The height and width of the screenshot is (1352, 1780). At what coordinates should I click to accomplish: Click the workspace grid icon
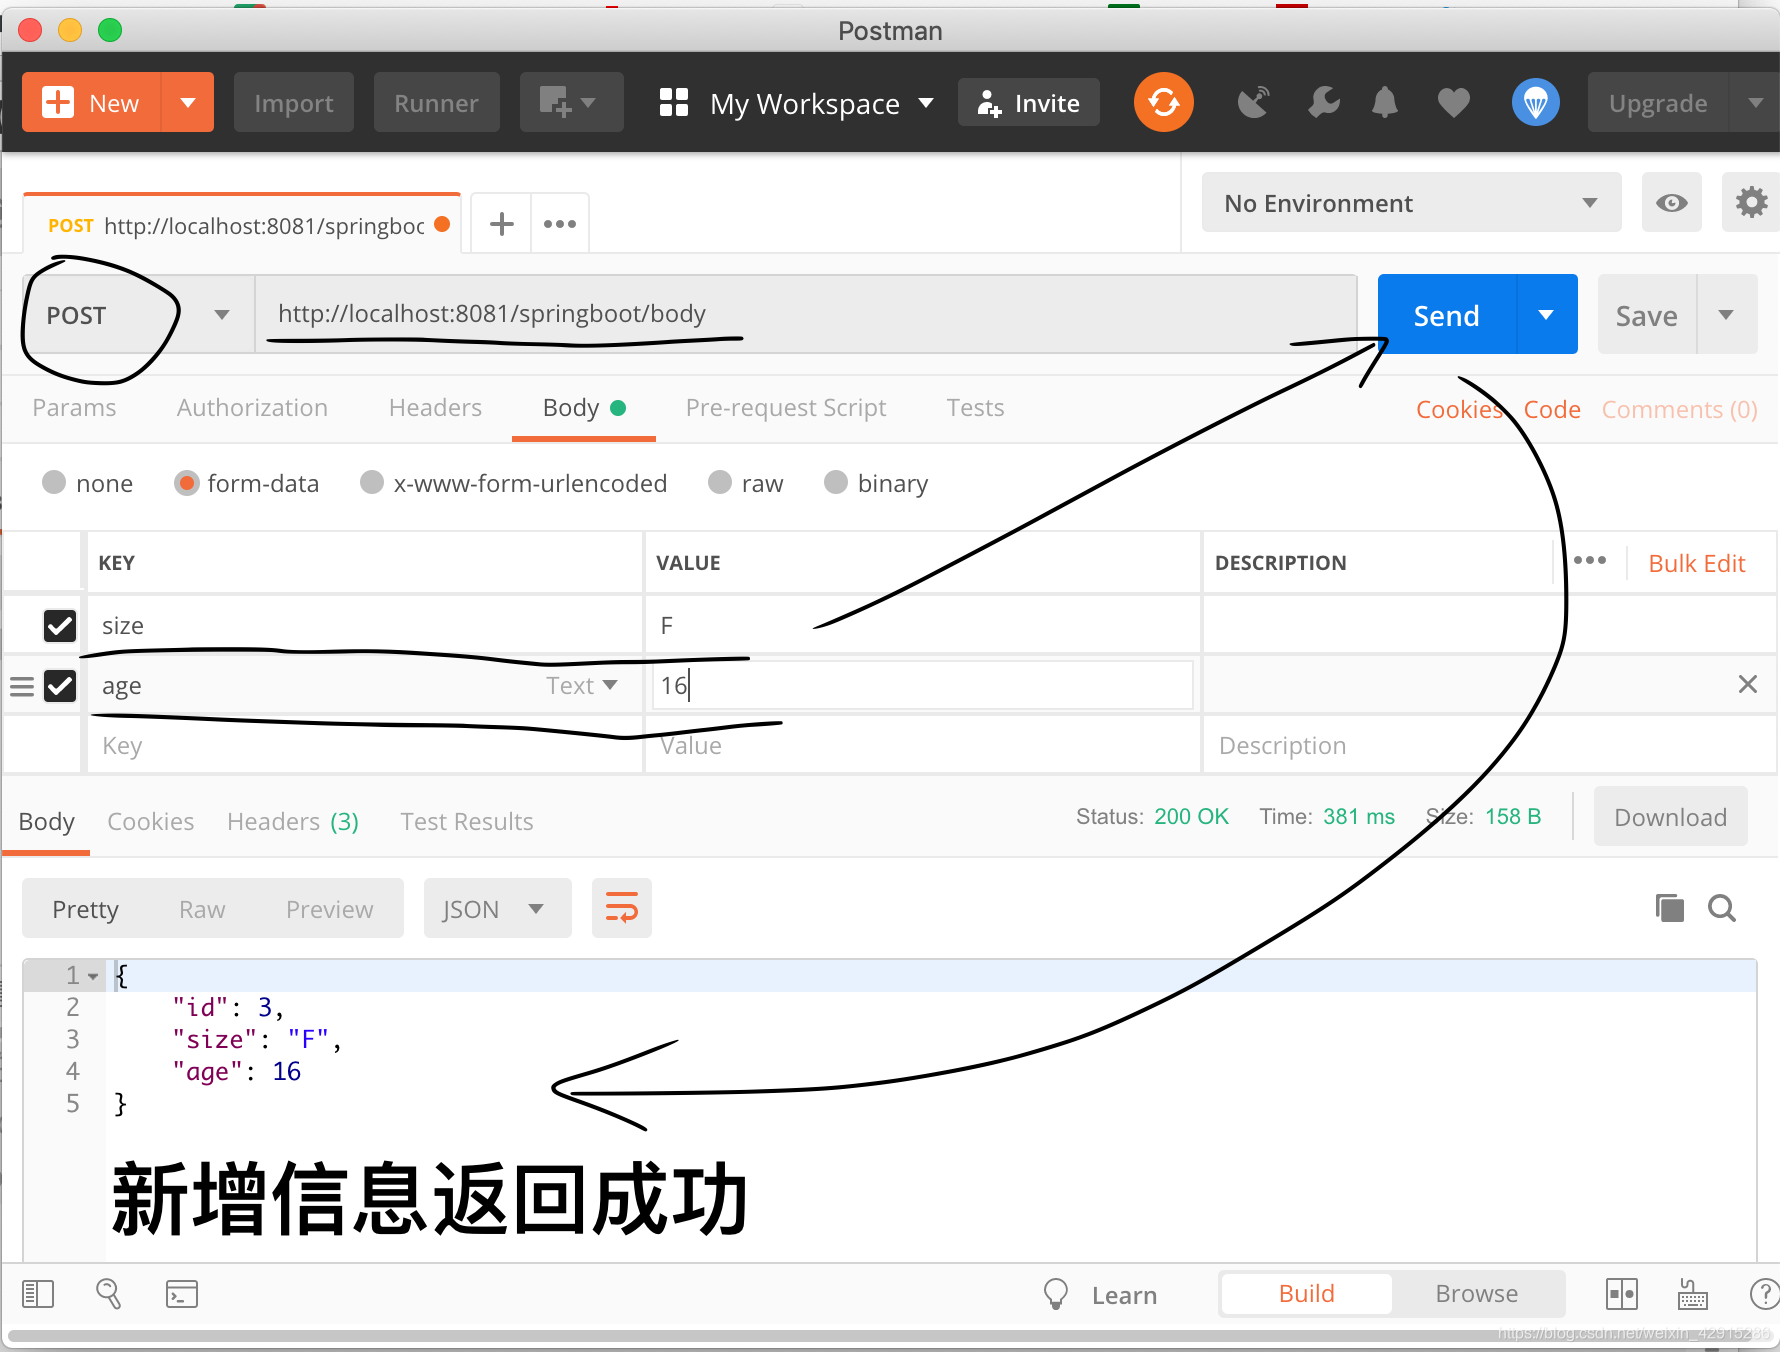(x=674, y=102)
